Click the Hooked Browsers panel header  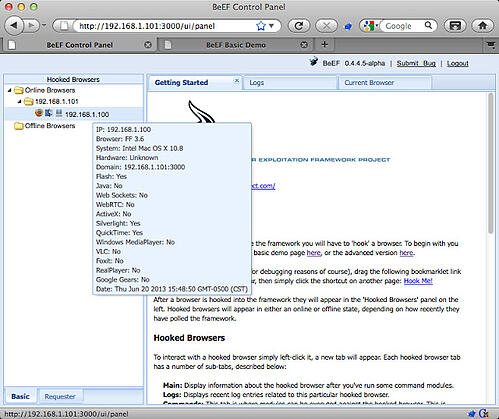[x=73, y=79]
